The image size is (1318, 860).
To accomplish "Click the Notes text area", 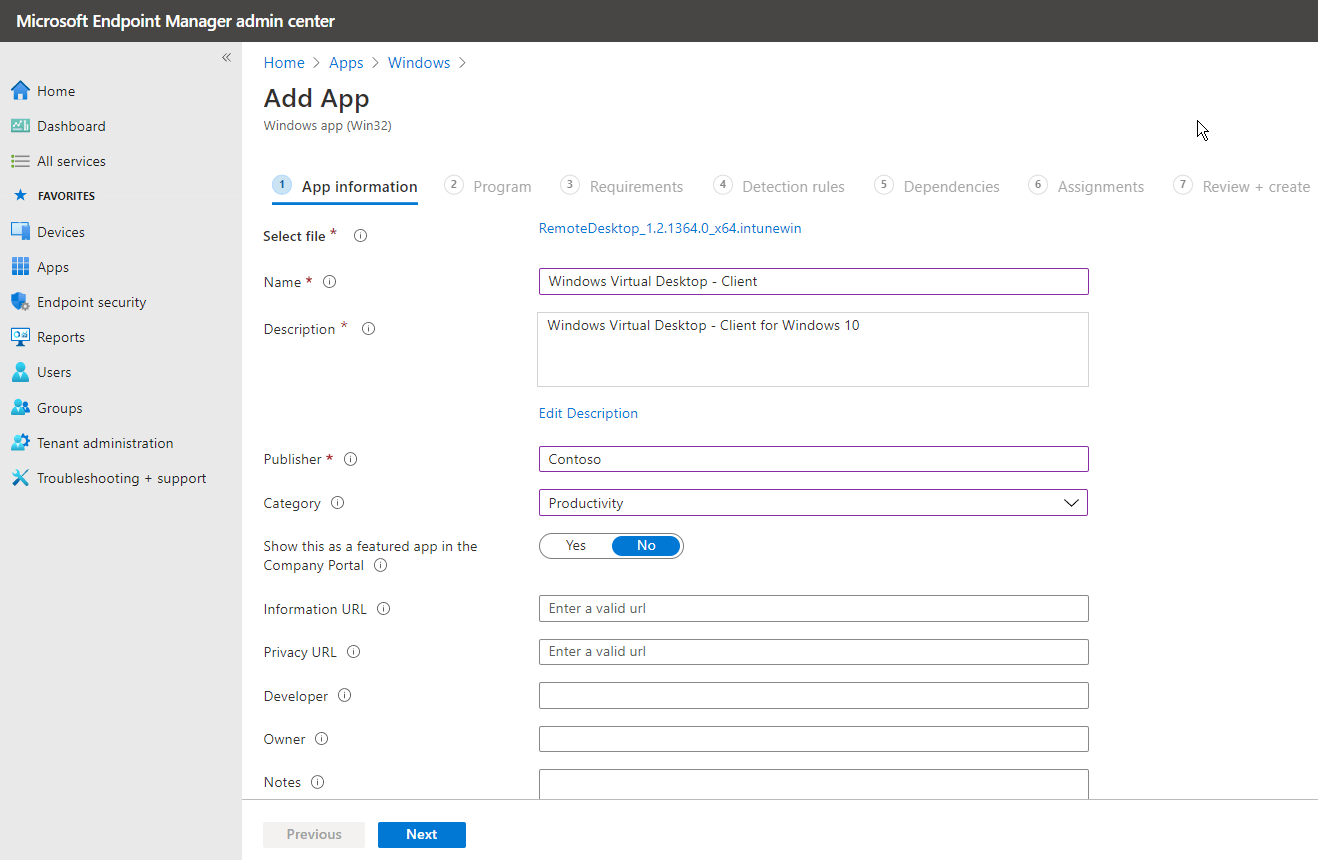I will (813, 784).
